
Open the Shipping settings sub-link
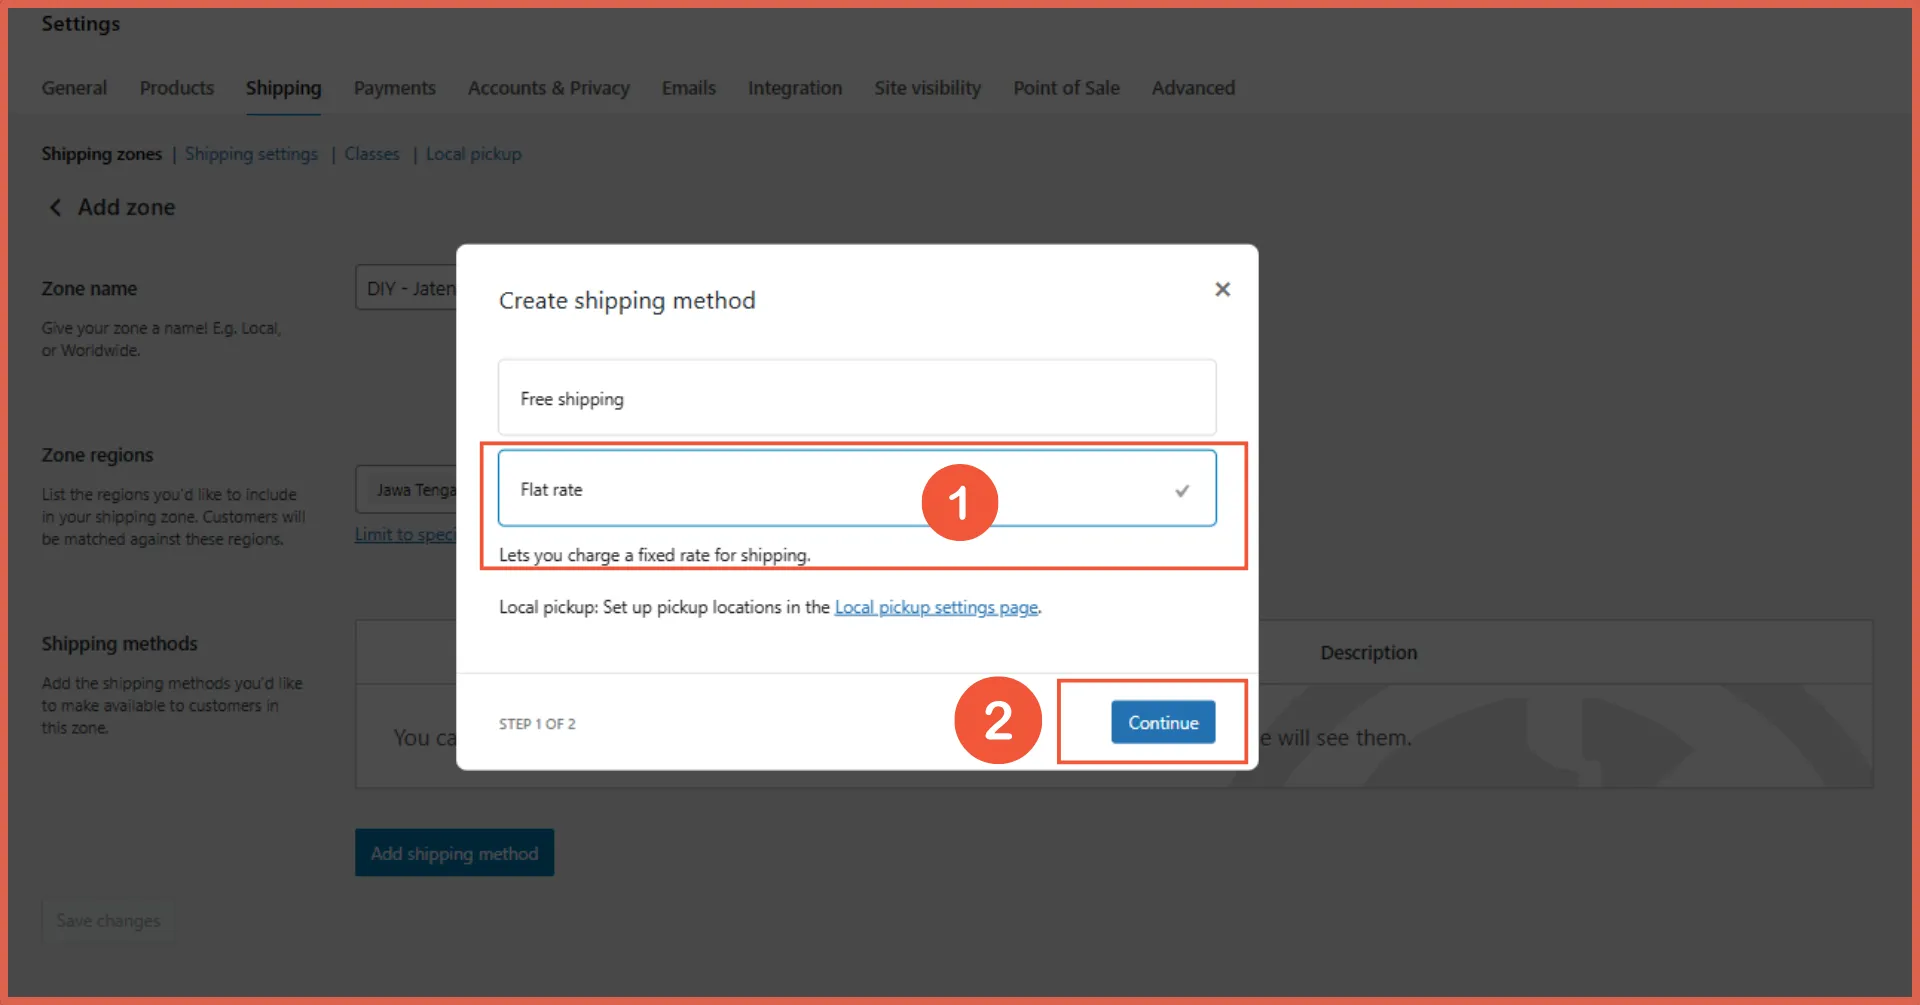click(x=251, y=154)
